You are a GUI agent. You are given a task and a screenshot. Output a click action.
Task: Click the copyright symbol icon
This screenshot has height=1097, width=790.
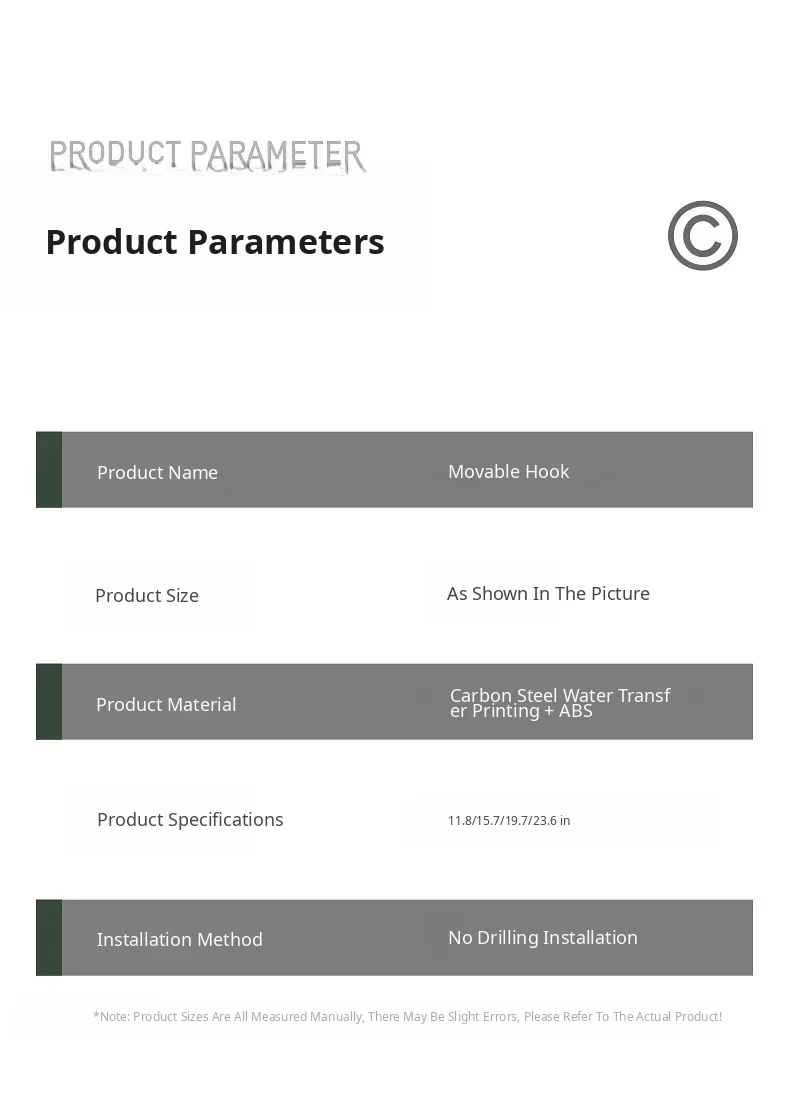click(x=702, y=236)
